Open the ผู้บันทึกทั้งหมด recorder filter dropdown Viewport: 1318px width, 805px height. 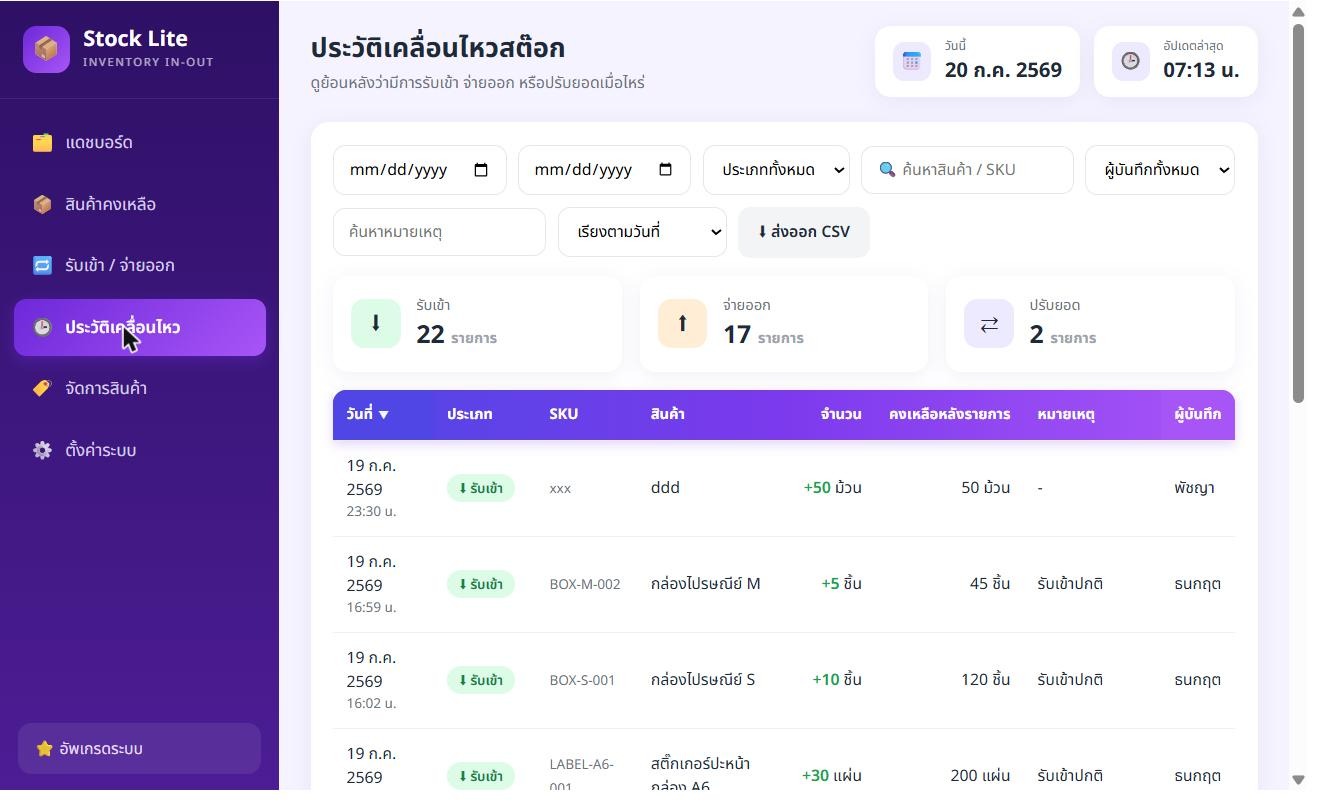1160,170
